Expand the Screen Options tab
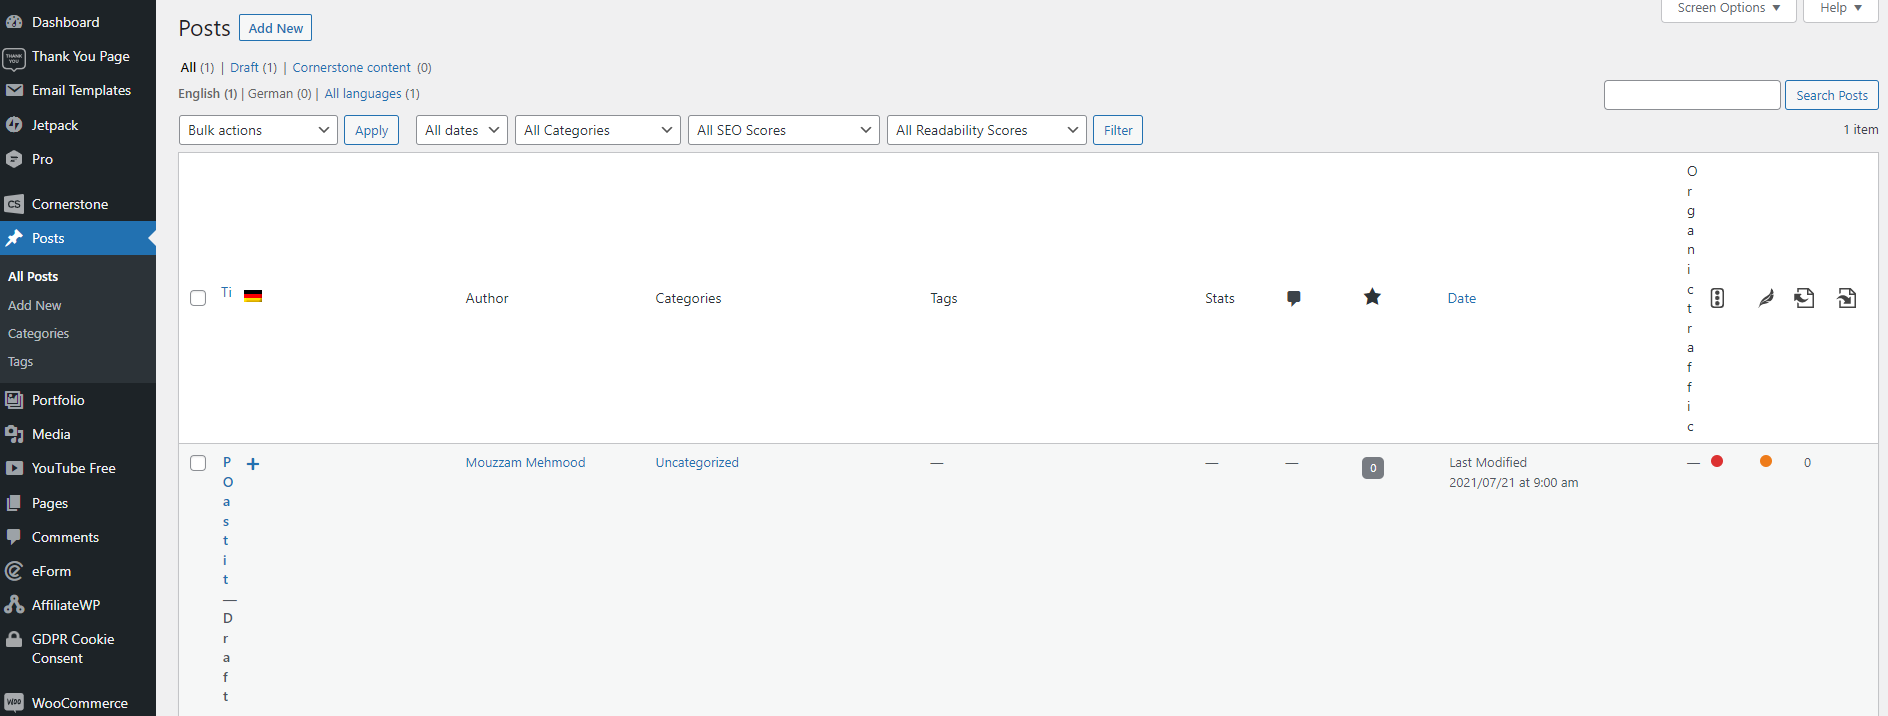Screen dimensions: 1888x716 (x=1727, y=9)
